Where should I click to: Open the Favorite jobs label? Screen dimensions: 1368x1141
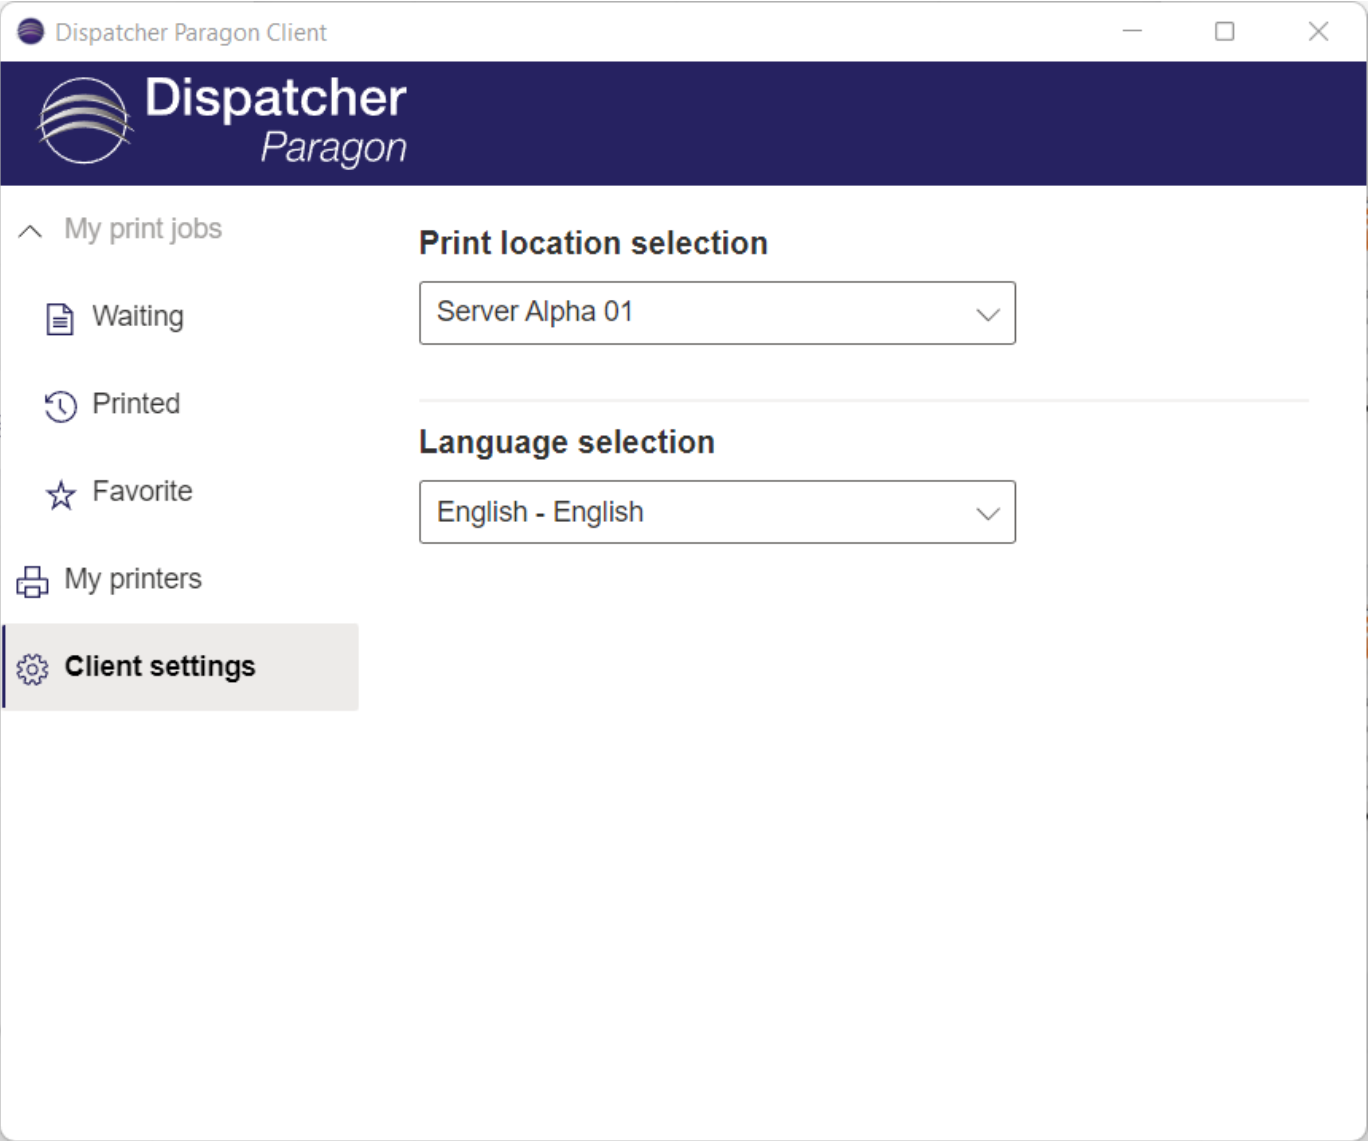pos(142,491)
